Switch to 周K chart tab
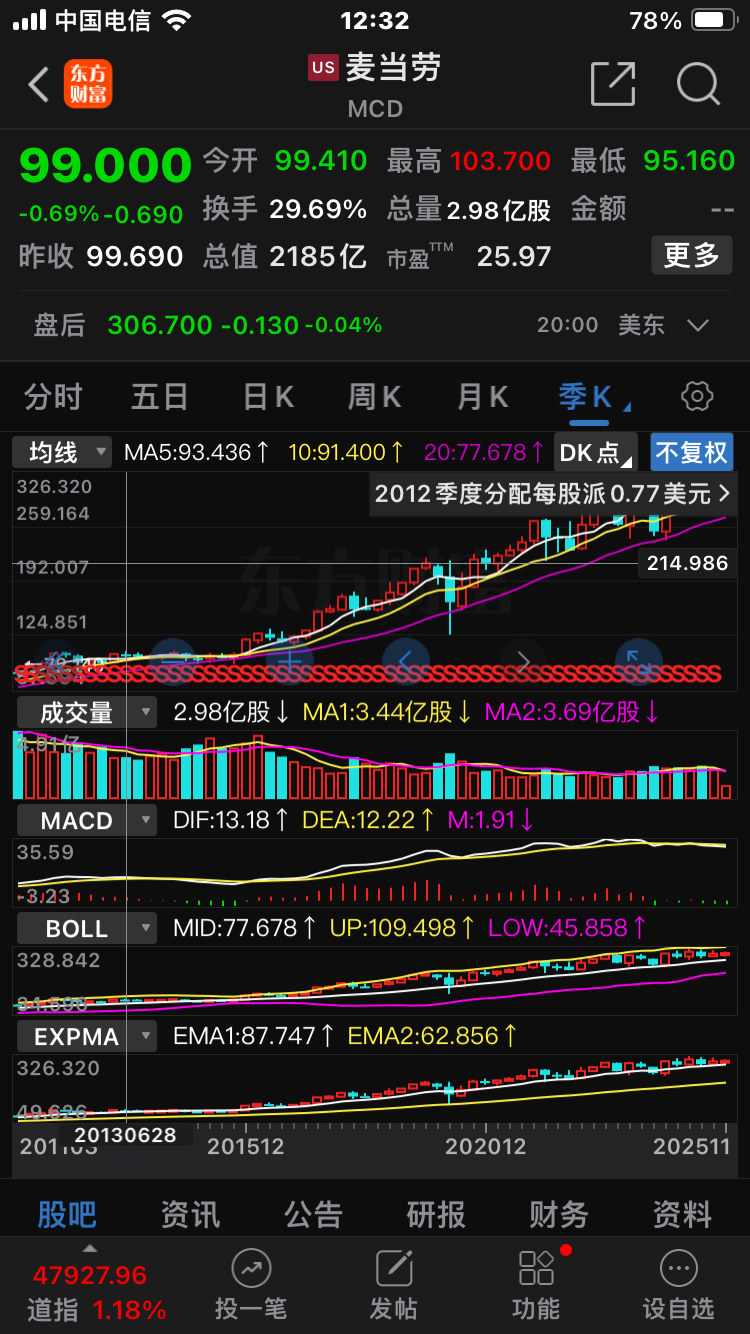The image size is (750, 1334). pos(374,397)
